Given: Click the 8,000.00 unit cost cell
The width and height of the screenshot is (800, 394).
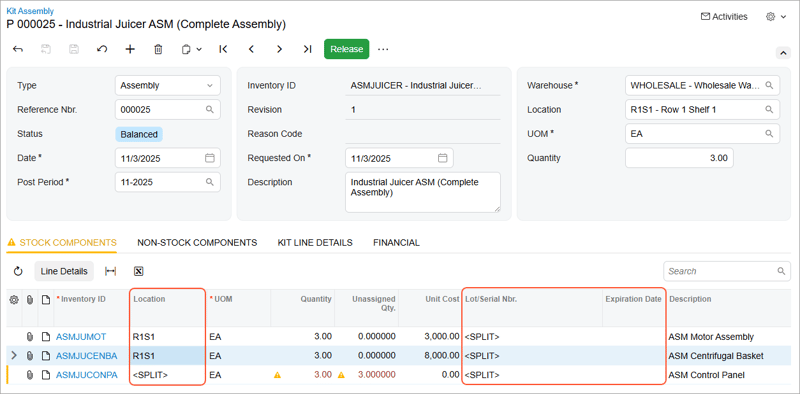Looking at the screenshot, I should (x=430, y=356).
